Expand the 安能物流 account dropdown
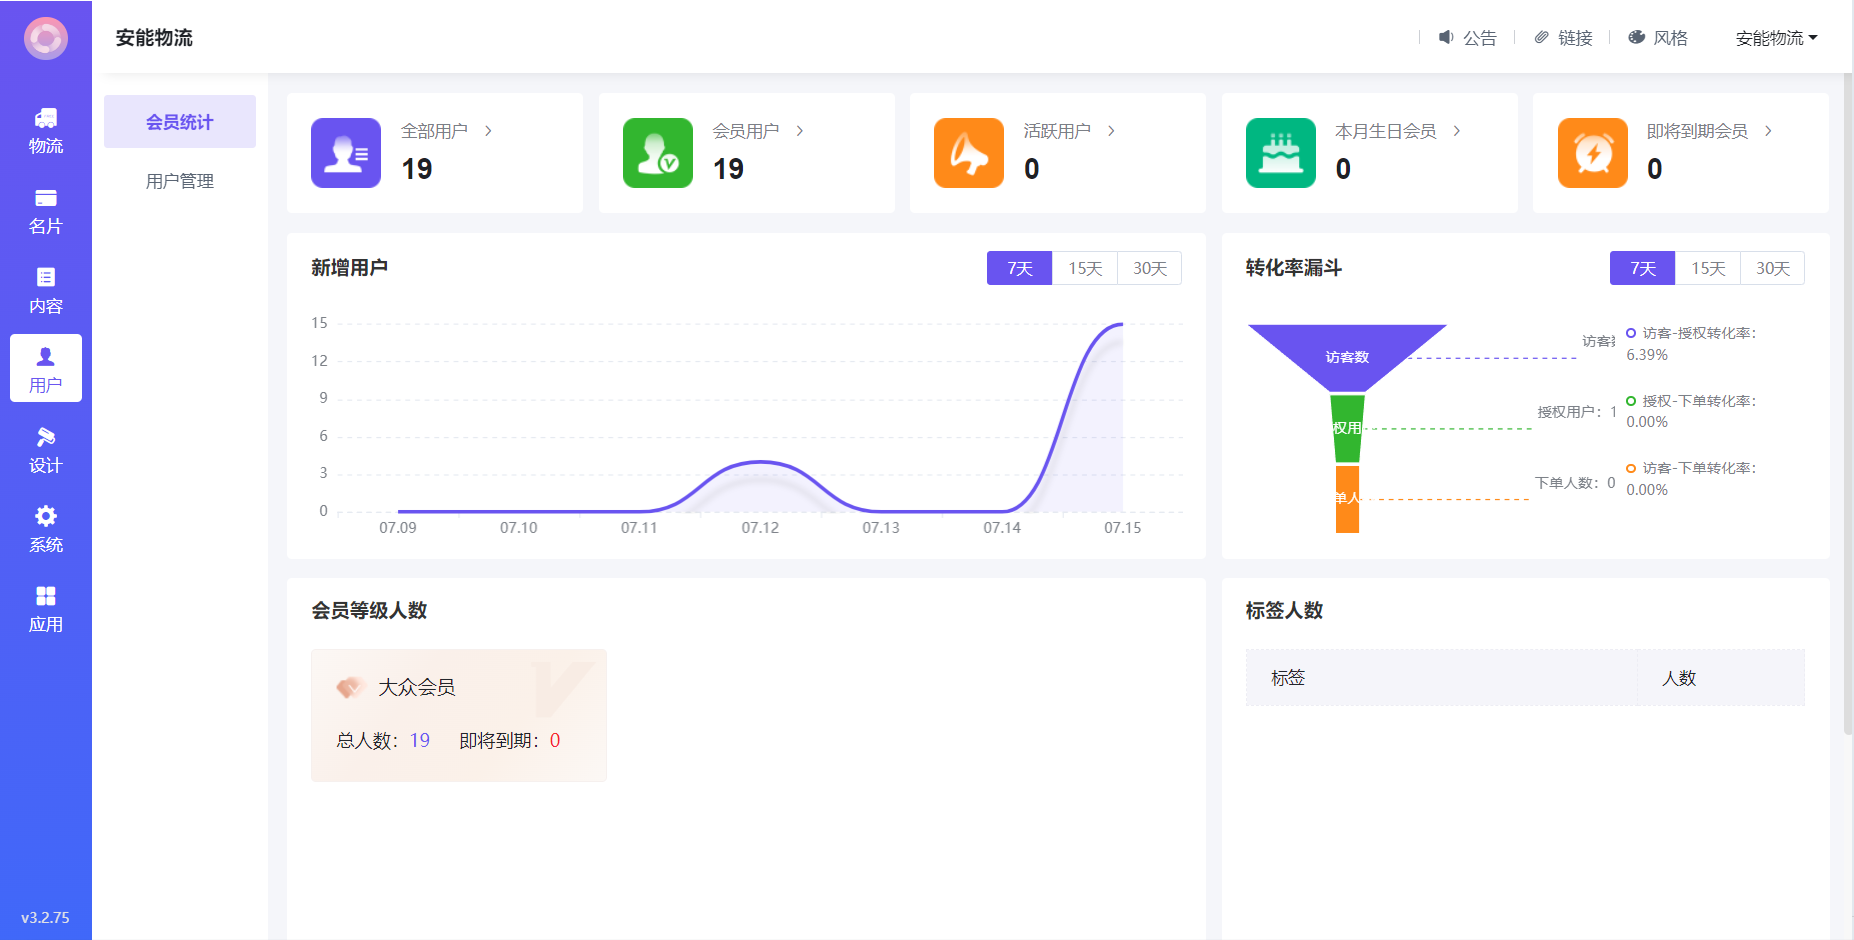The image size is (1854, 940). click(1776, 38)
